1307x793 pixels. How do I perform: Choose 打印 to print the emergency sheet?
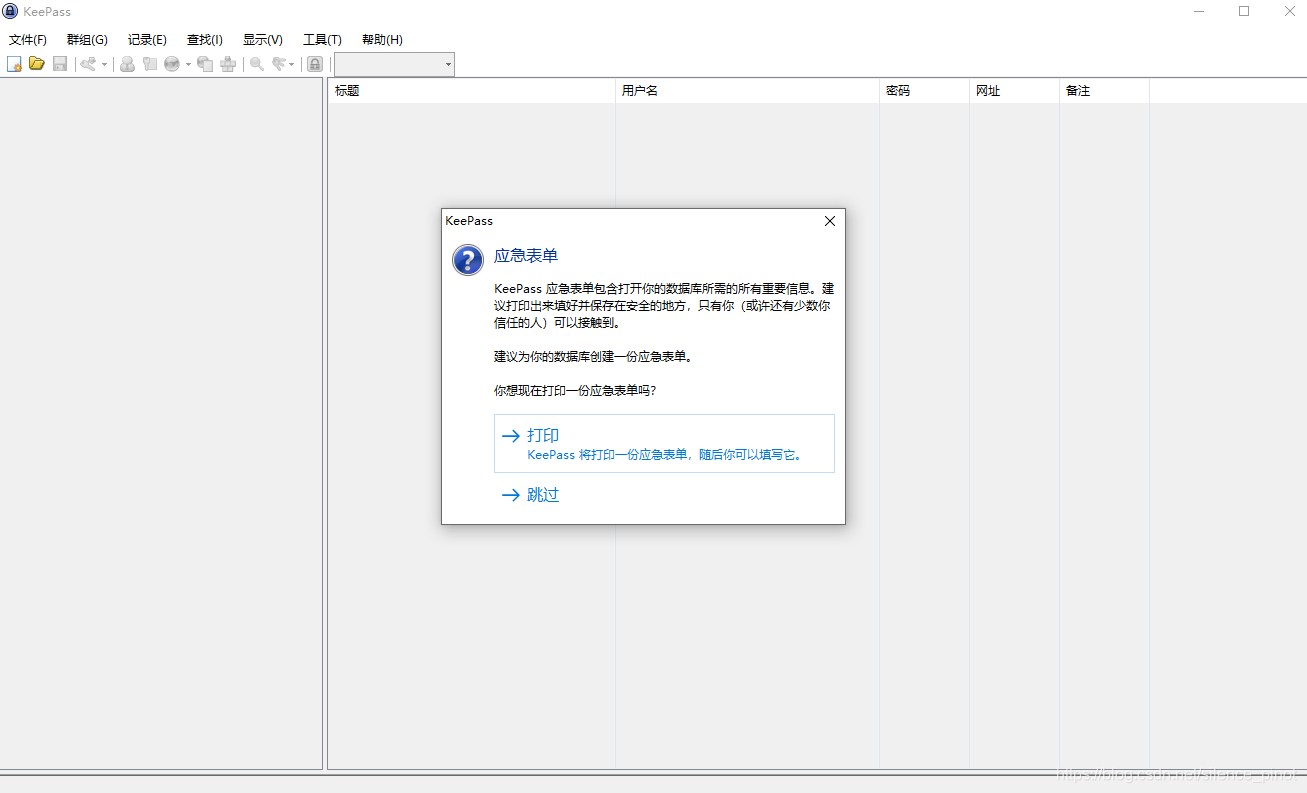[x=664, y=443]
